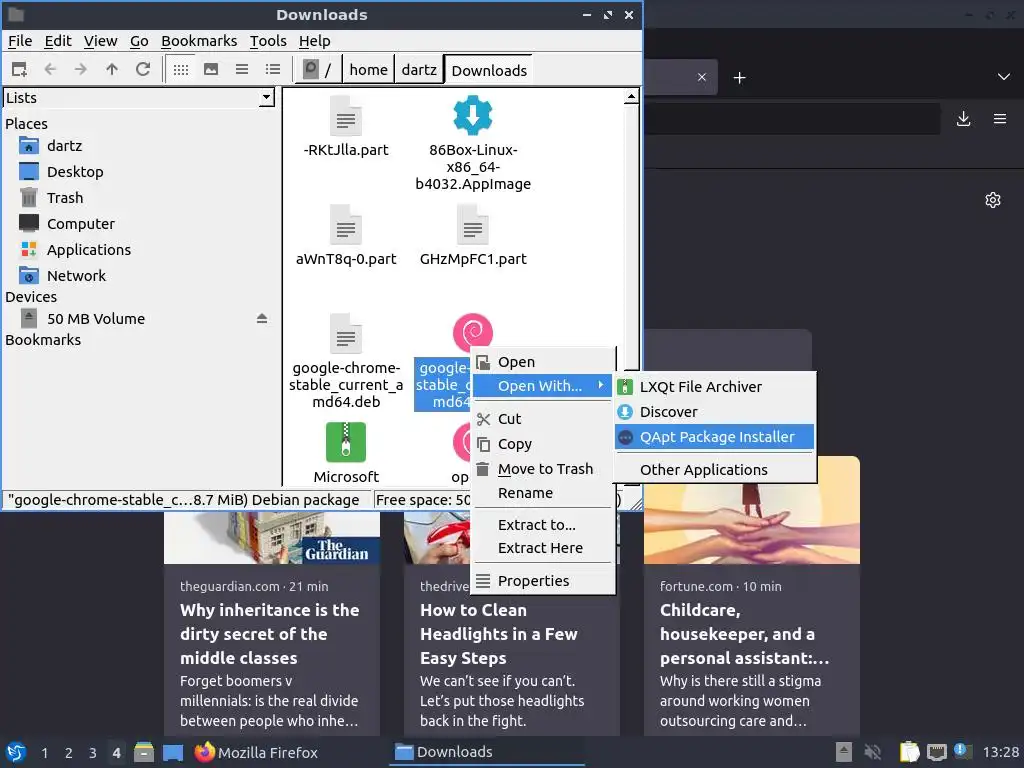Switch to virtual desktop 2

[x=69, y=753]
